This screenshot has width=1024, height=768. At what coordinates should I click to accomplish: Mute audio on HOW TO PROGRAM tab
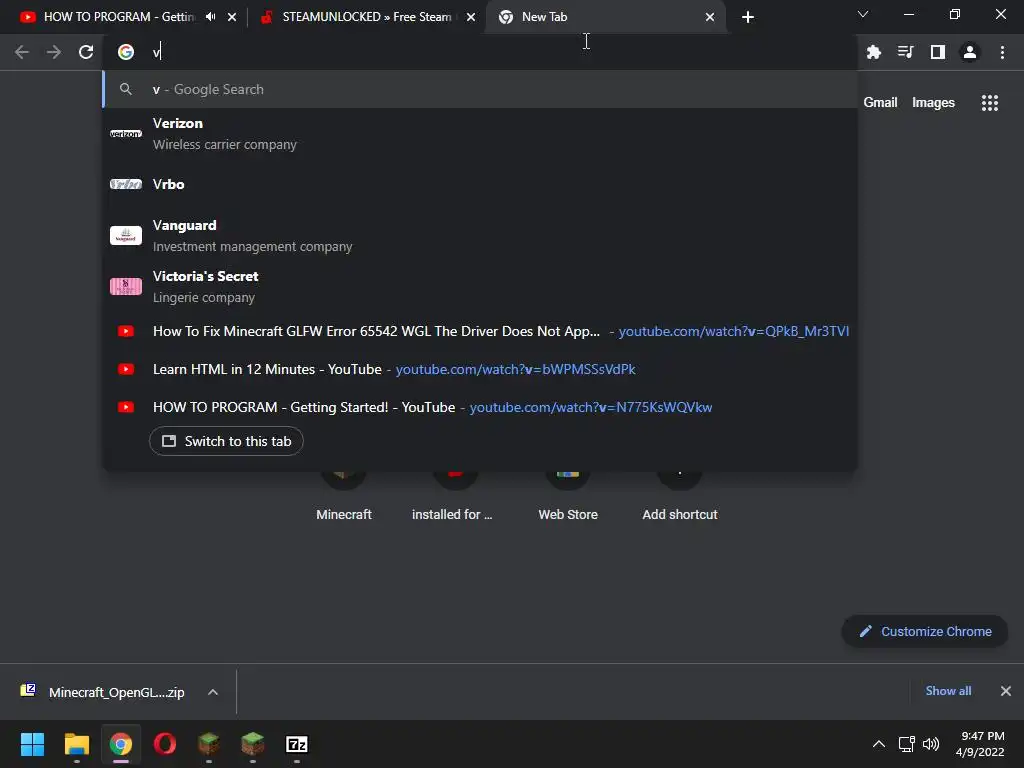click(x=210, y=17)
